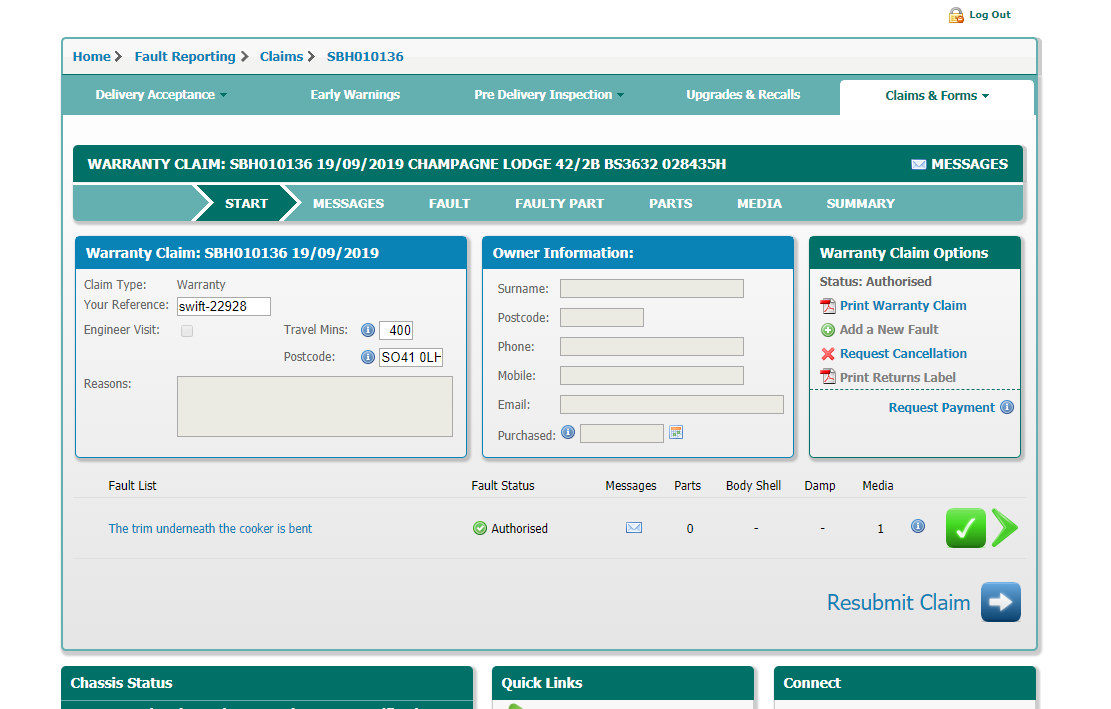1111x709 pixels.
Task: Go to the SUMMARY step tab
Action: 860,203
